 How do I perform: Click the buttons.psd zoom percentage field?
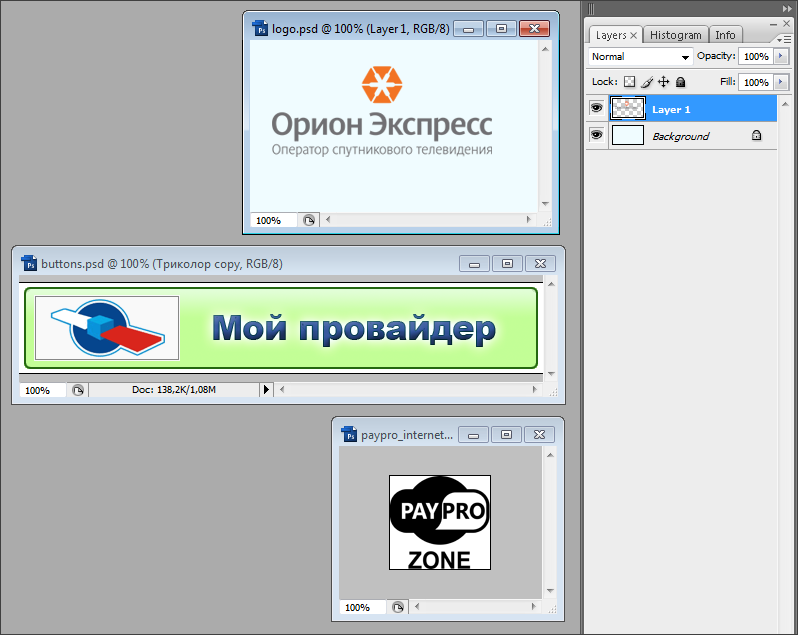pyautogui.click(x=43, y=390)
